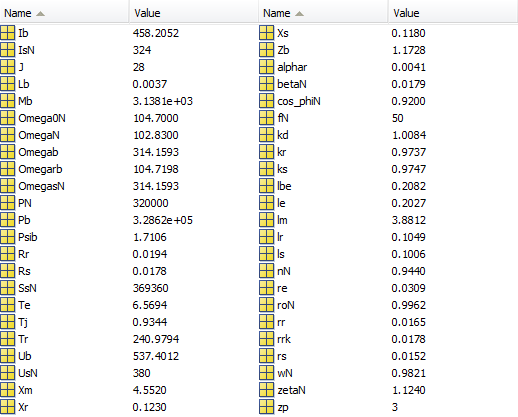The width and height of the screenshot is (518, 417).
Task: Click the Omegab variable icon
Action: pyautogui.click(x=8, y=152)
